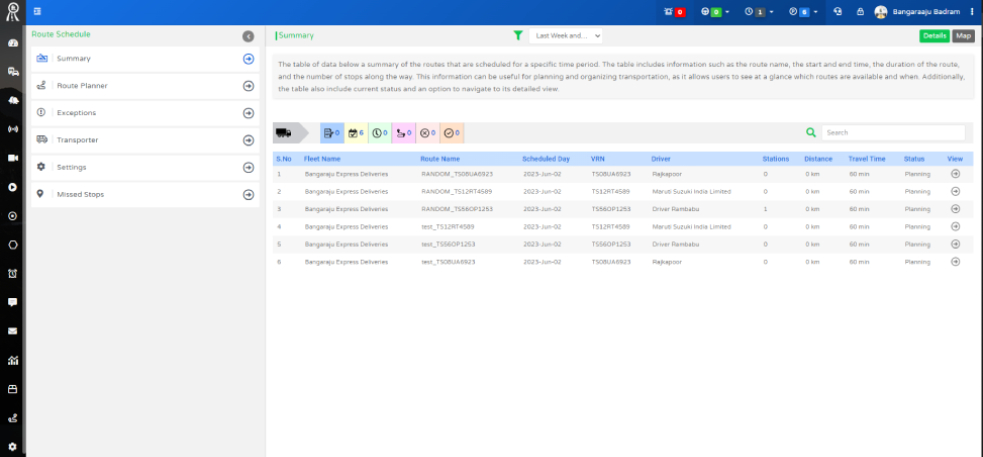The image size is (983, 457).
Task: Click the padlock icon in top bar
Action: pyautogui.click(x=860, y=12)
